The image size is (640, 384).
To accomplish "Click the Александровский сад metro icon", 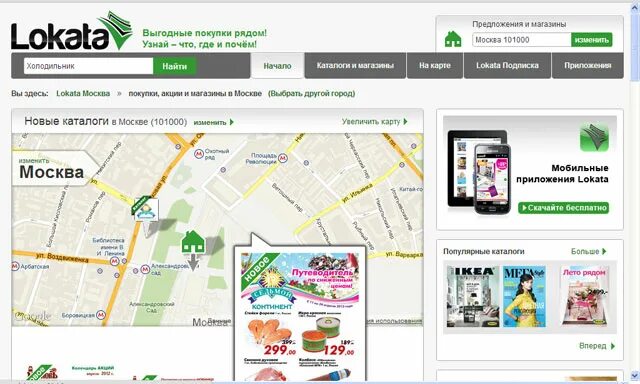I will (x=145, y=269).
